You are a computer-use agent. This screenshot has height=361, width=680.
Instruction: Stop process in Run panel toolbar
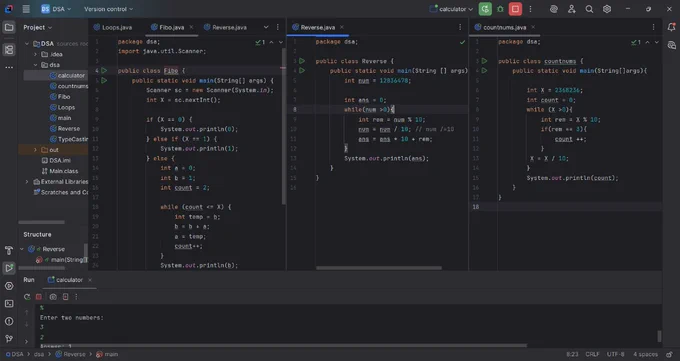pos(39,297)
